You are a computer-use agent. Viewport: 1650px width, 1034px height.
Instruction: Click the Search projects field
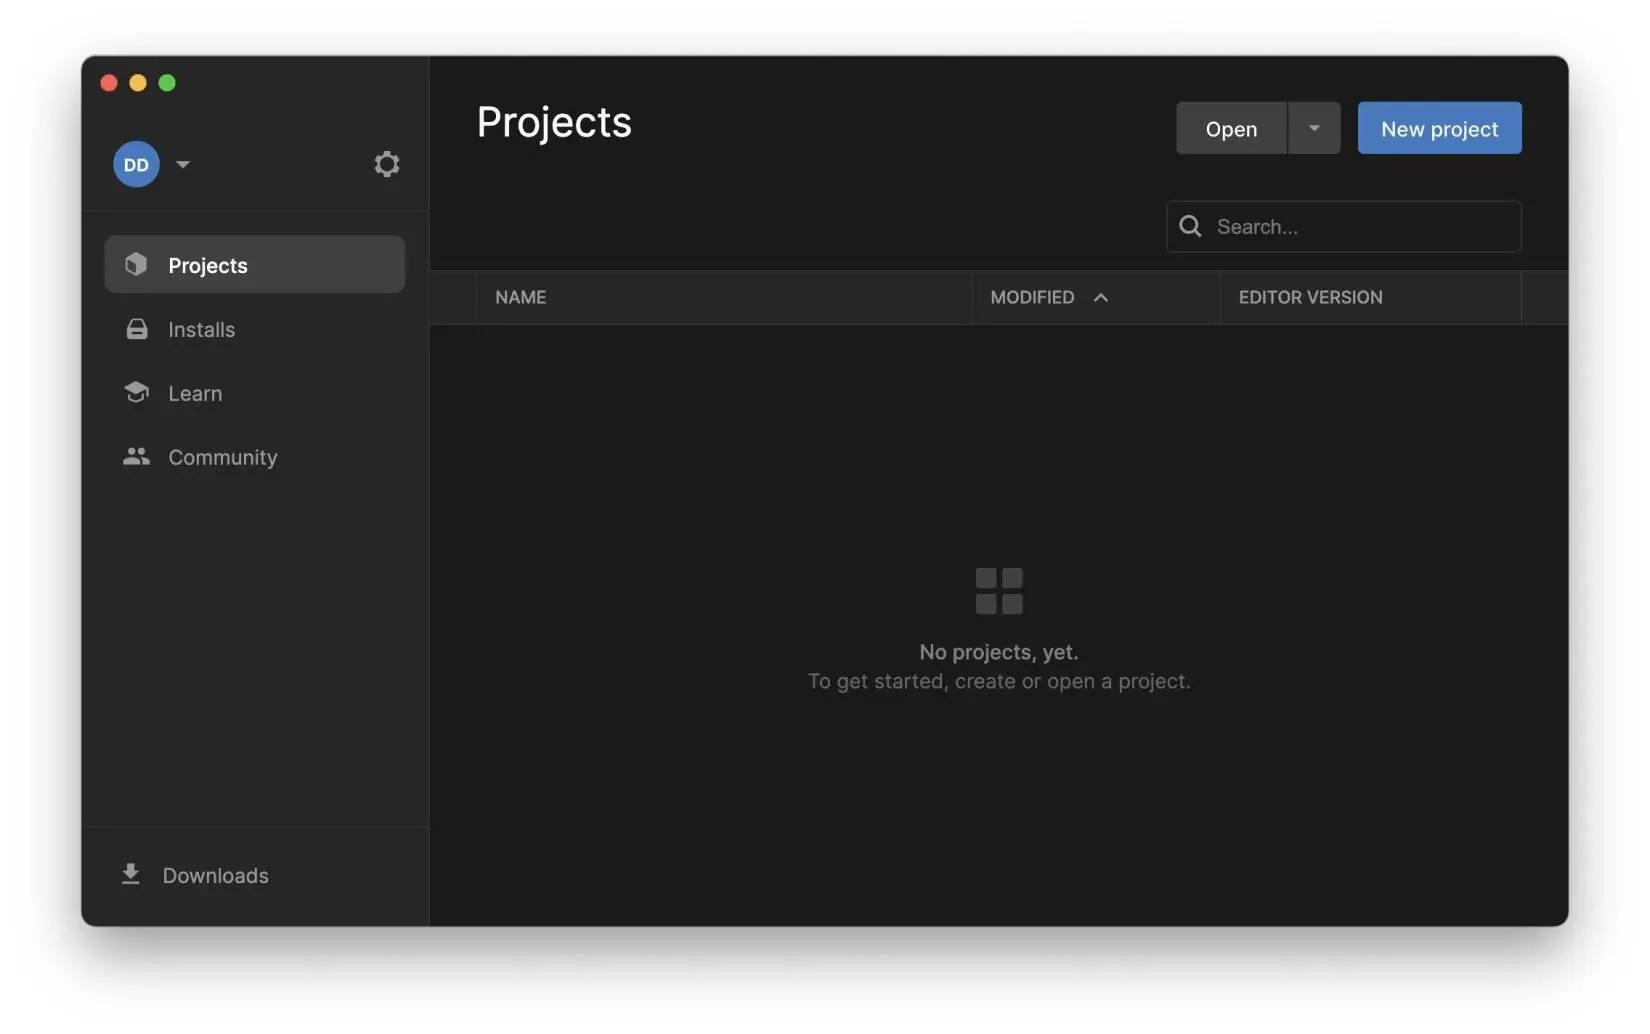(1343, 226)
